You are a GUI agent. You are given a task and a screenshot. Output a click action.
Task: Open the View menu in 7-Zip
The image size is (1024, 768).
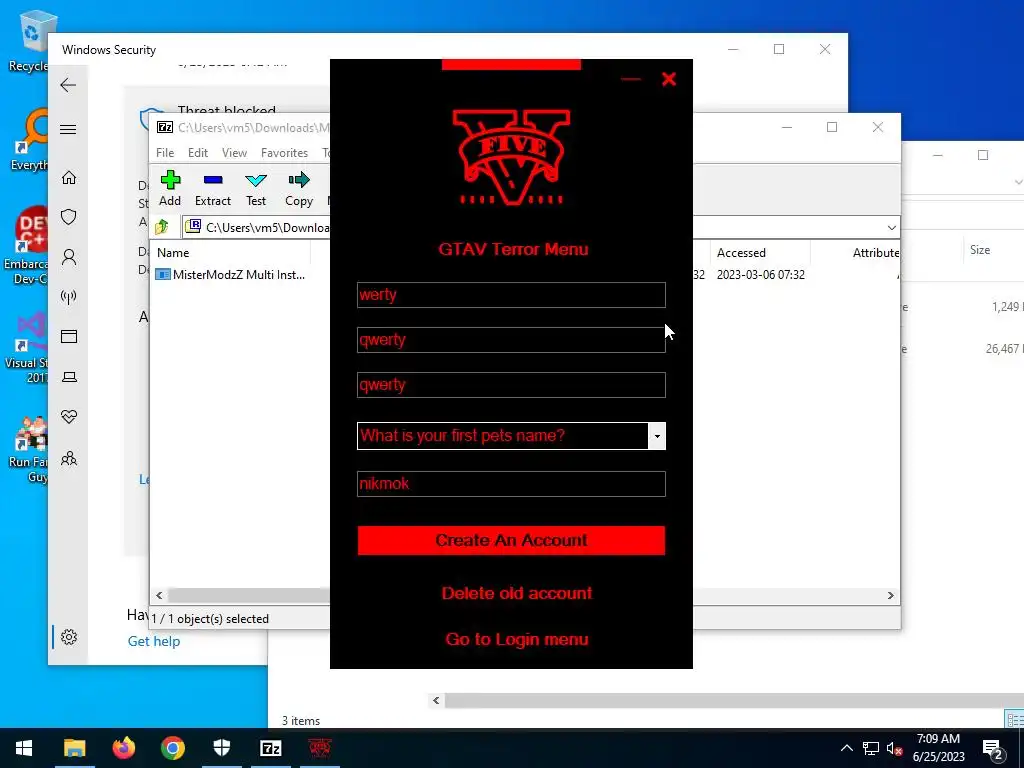[234, 153]
